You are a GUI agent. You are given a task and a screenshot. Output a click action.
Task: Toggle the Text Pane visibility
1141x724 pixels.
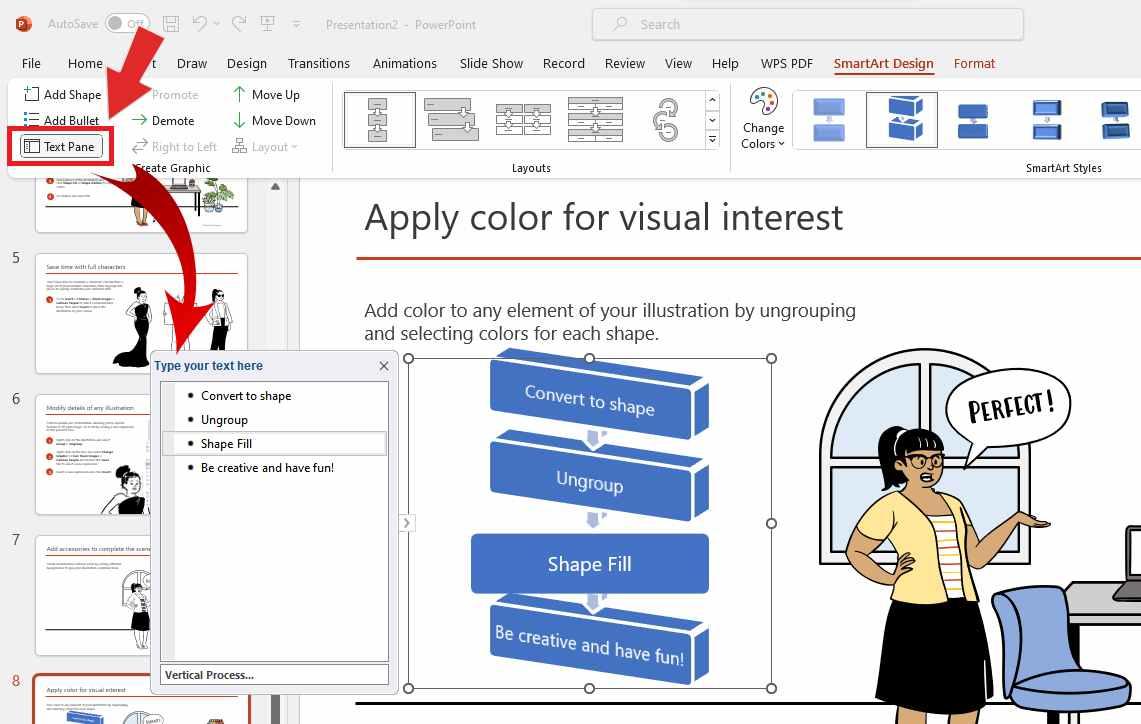60,146
